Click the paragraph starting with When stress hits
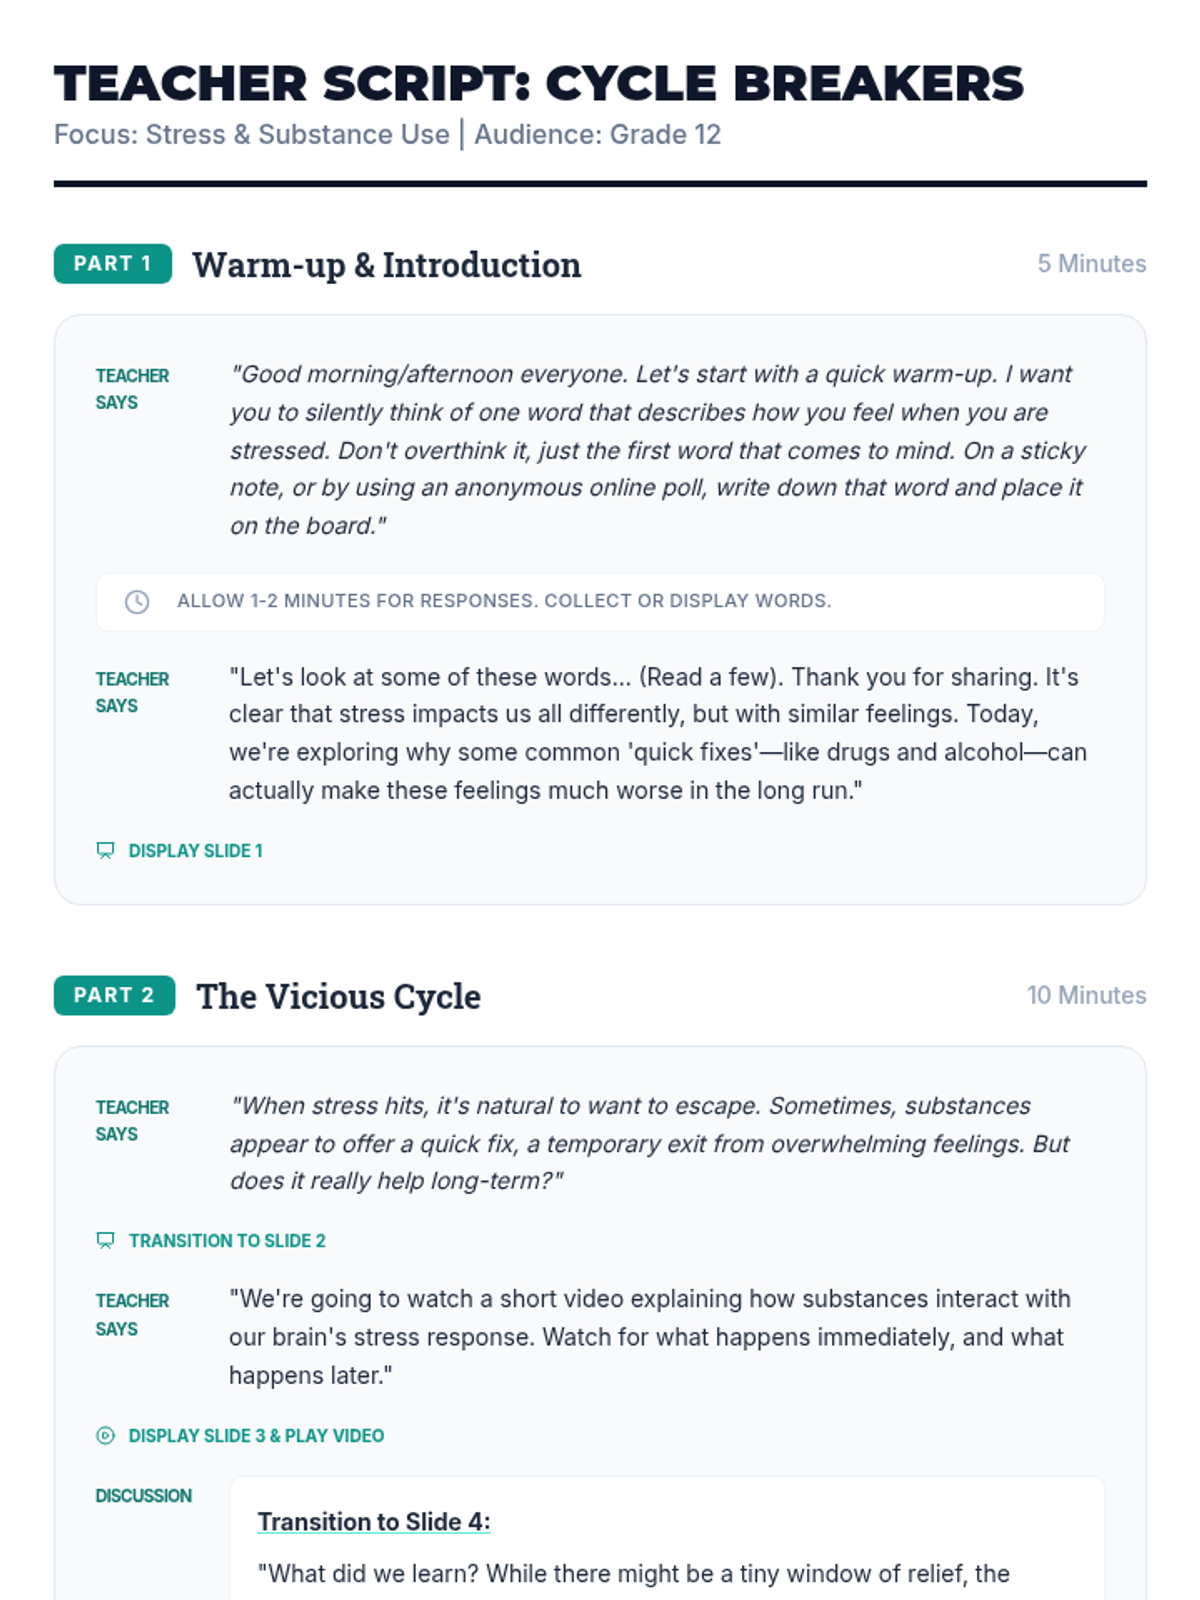The width and height of the screenshot is (1200, 1600). [650, 1144]
